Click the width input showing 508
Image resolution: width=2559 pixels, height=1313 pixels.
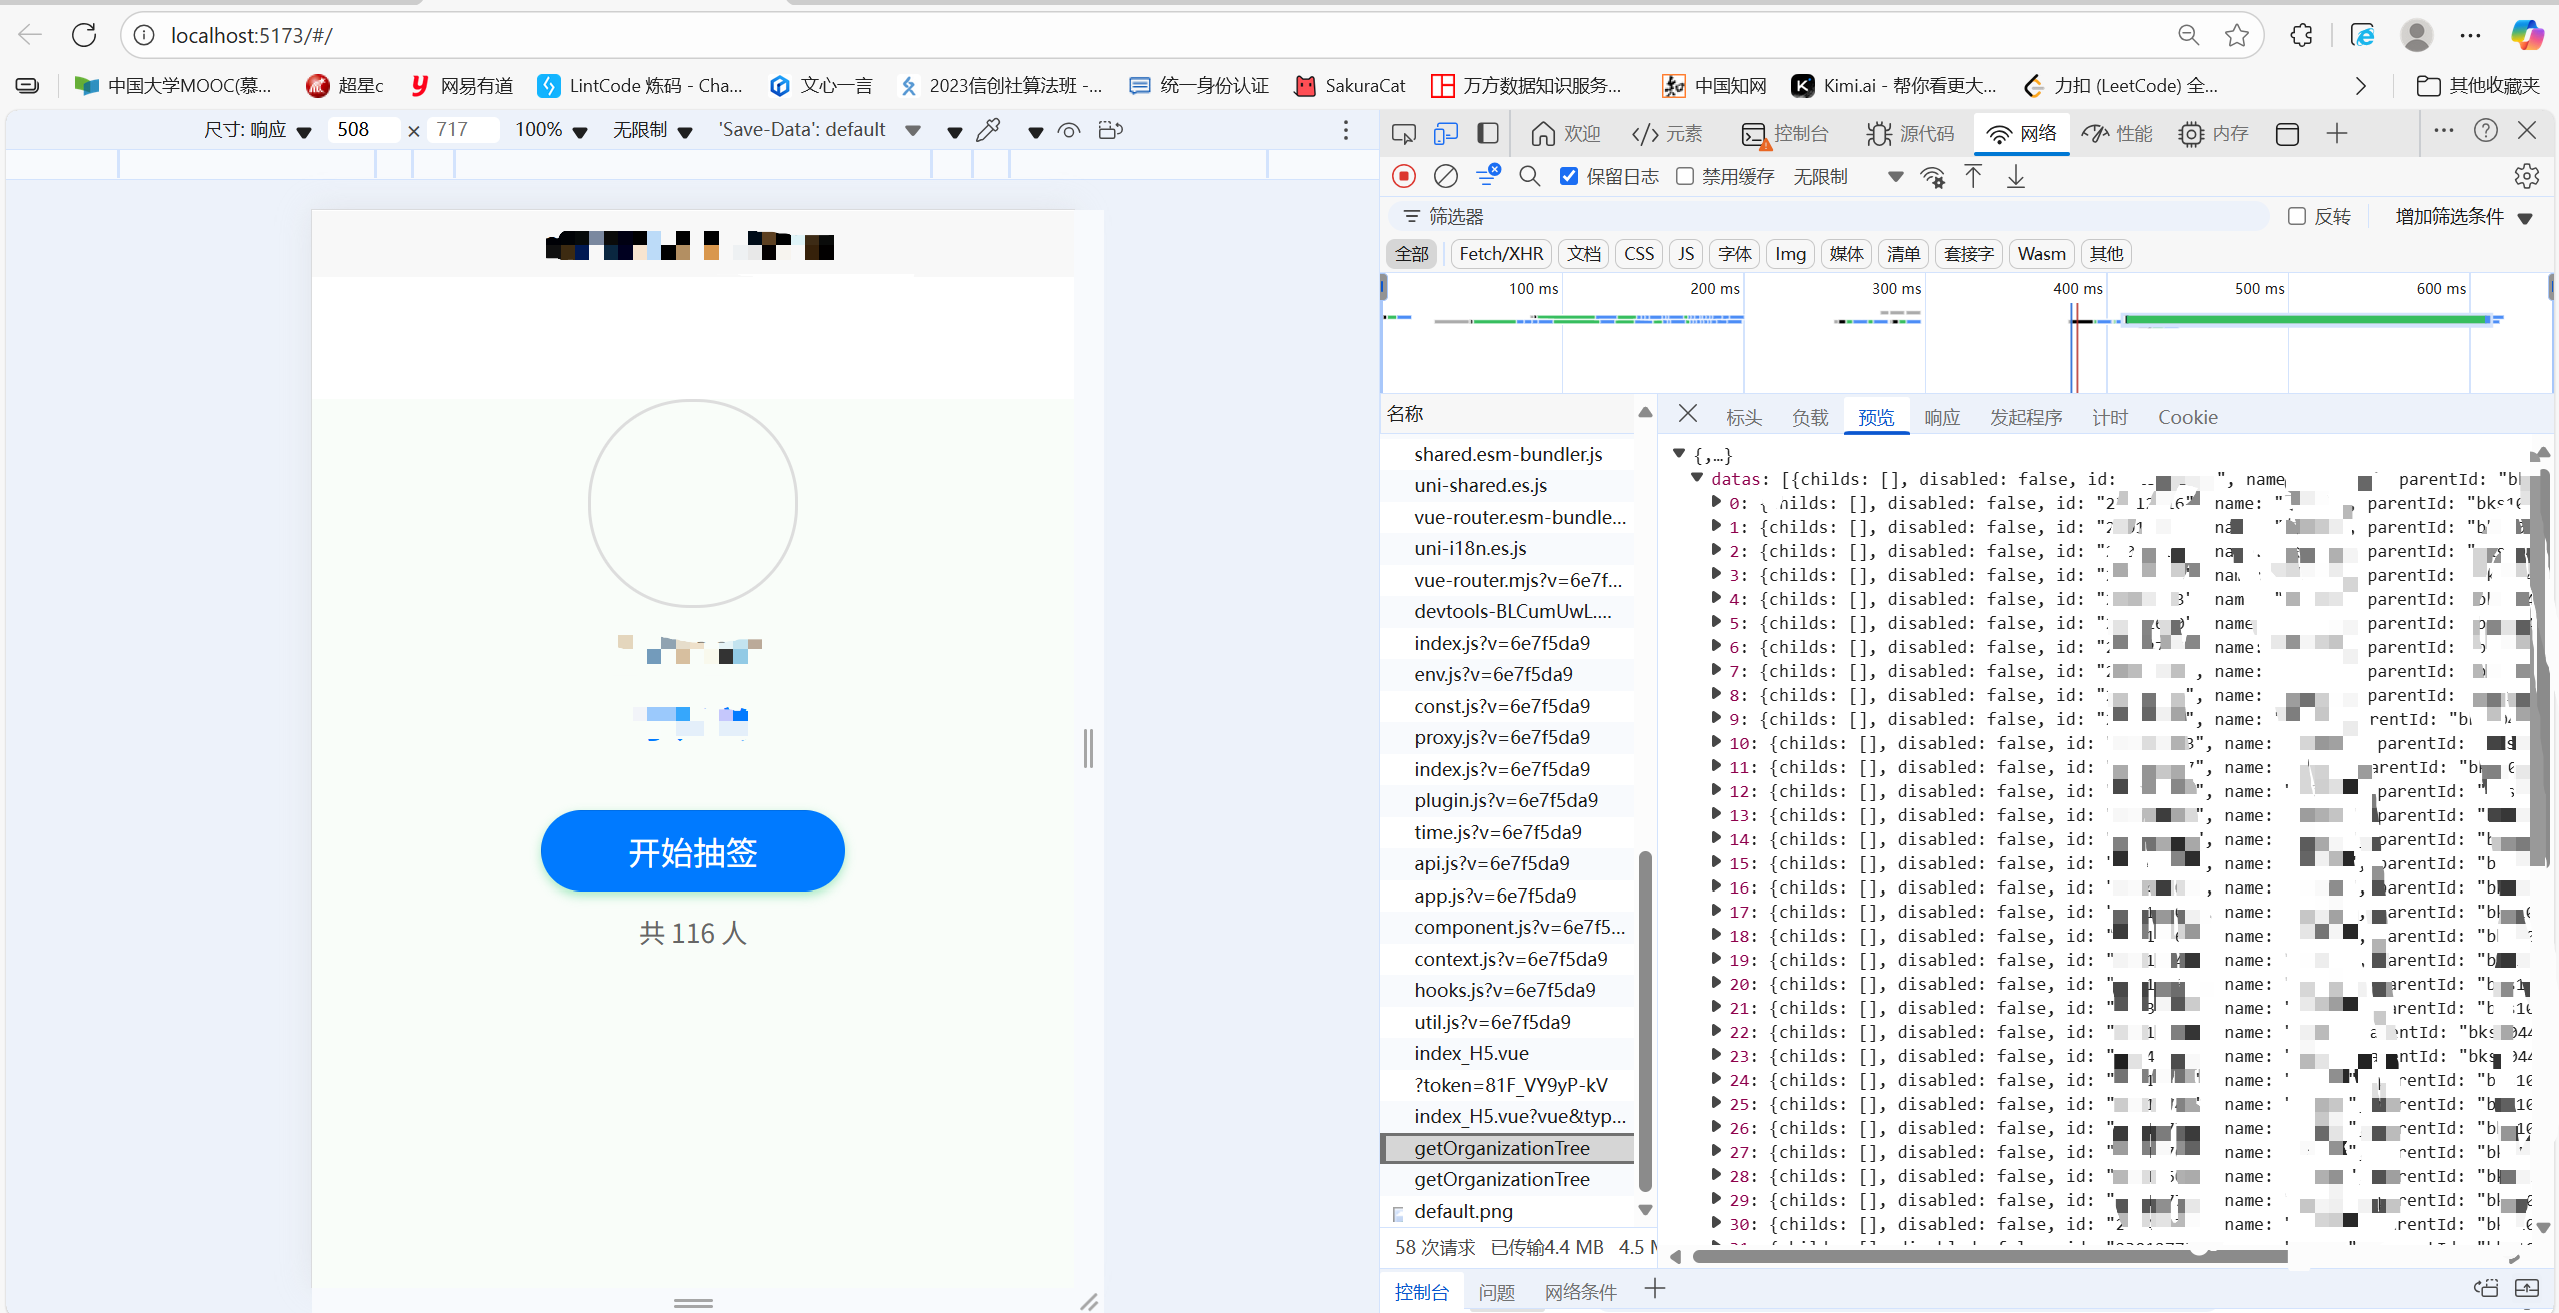point(362,130)
